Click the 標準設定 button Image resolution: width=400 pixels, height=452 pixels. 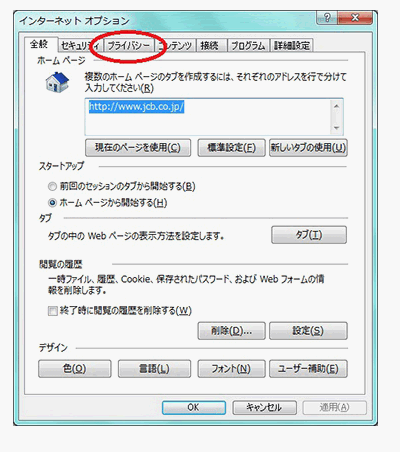coord(232,148)
